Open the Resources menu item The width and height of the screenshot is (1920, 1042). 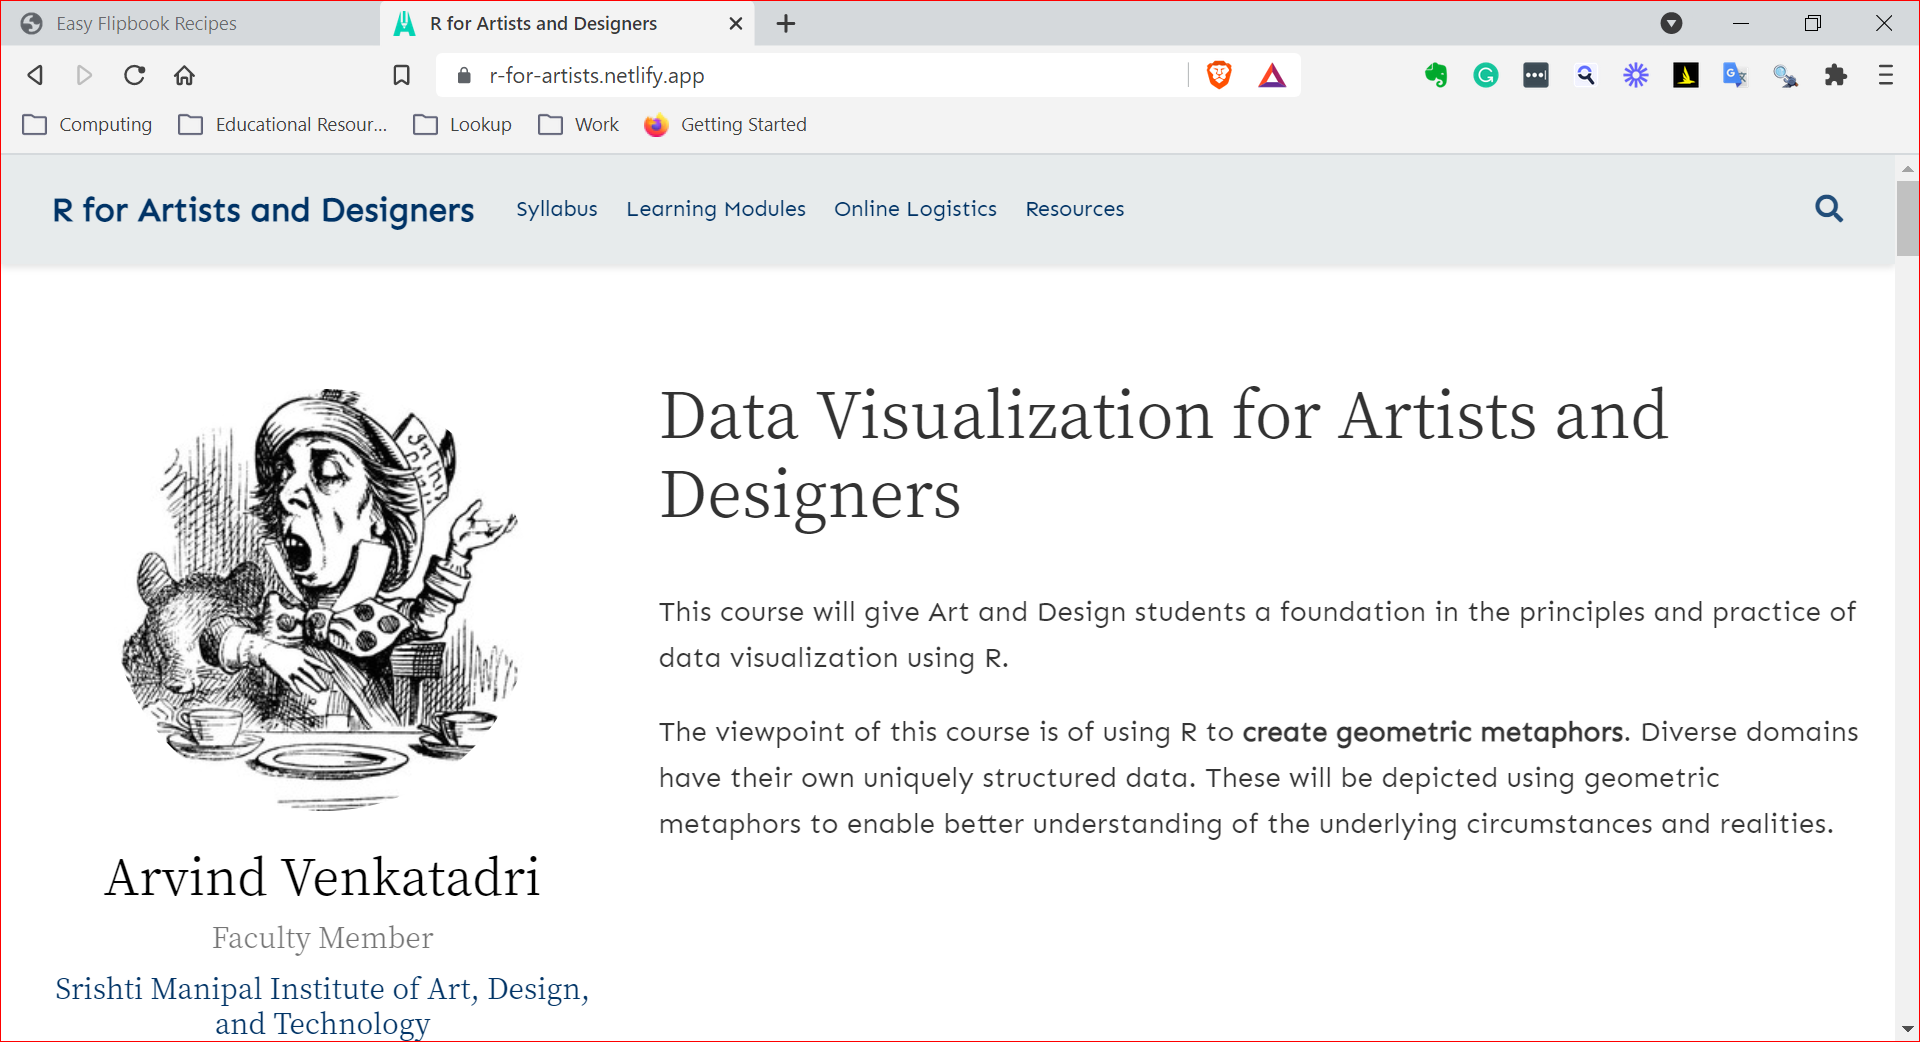1075,208
